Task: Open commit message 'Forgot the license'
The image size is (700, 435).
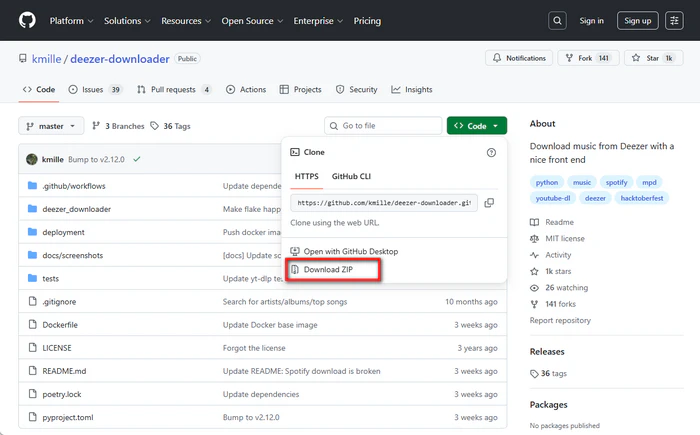Action: click(254, 348)
